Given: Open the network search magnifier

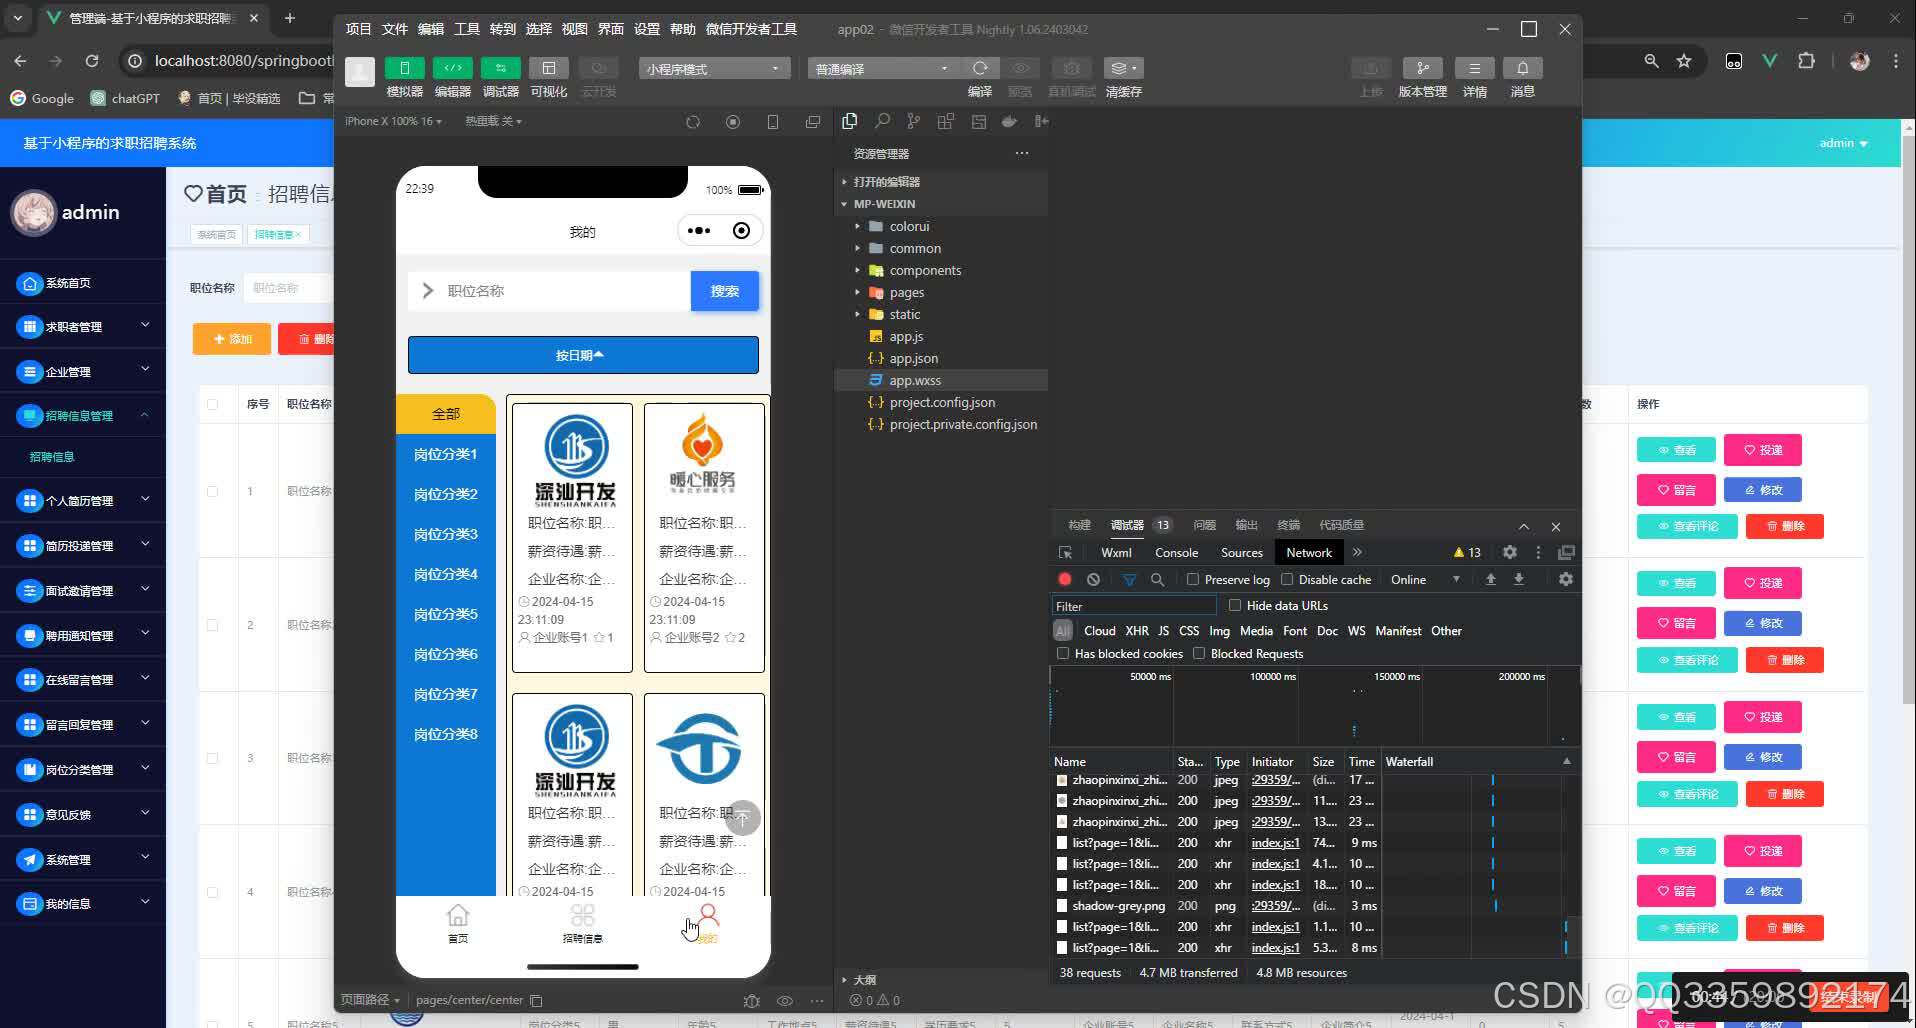Looking at the screenshot, I should 1157,579.
